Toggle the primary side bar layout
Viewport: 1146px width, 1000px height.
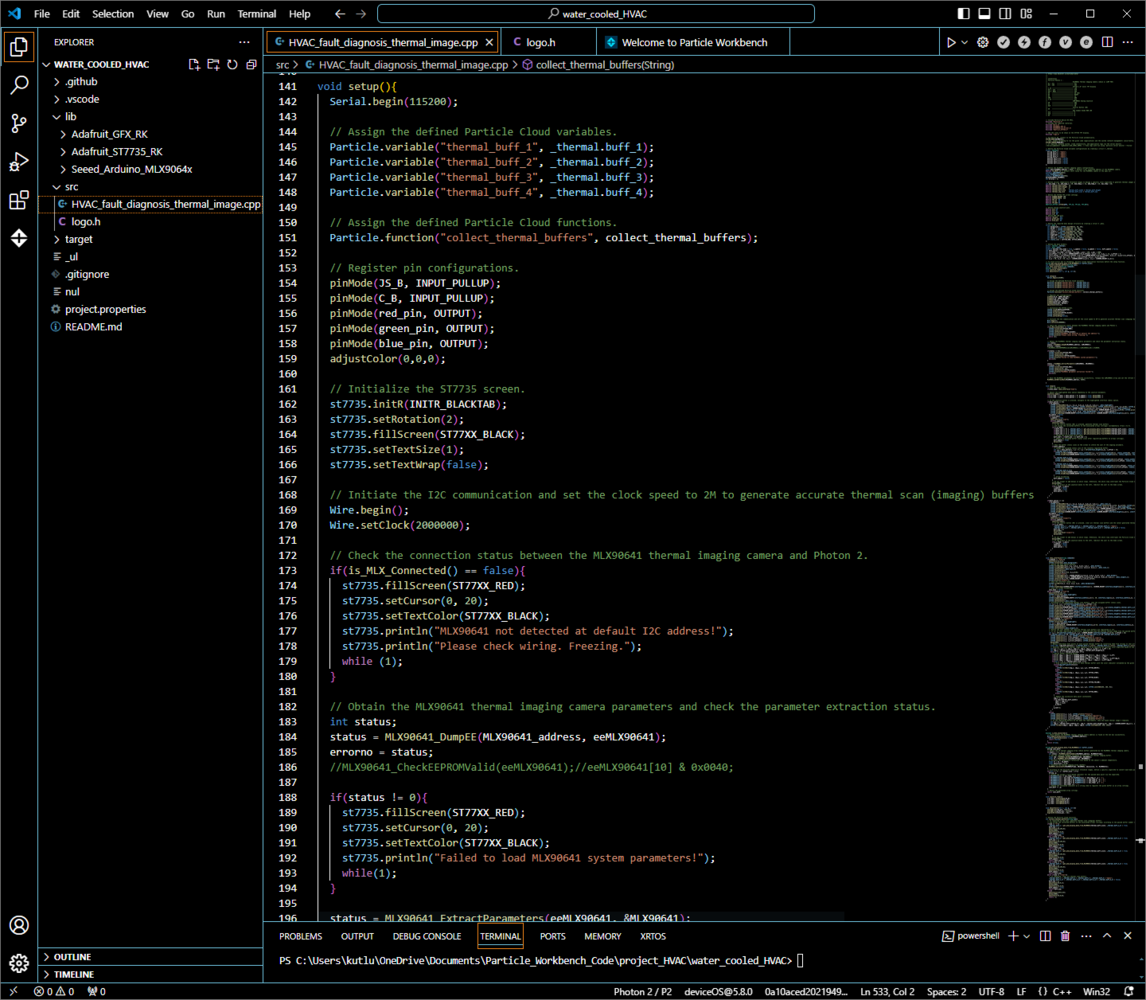963,14
